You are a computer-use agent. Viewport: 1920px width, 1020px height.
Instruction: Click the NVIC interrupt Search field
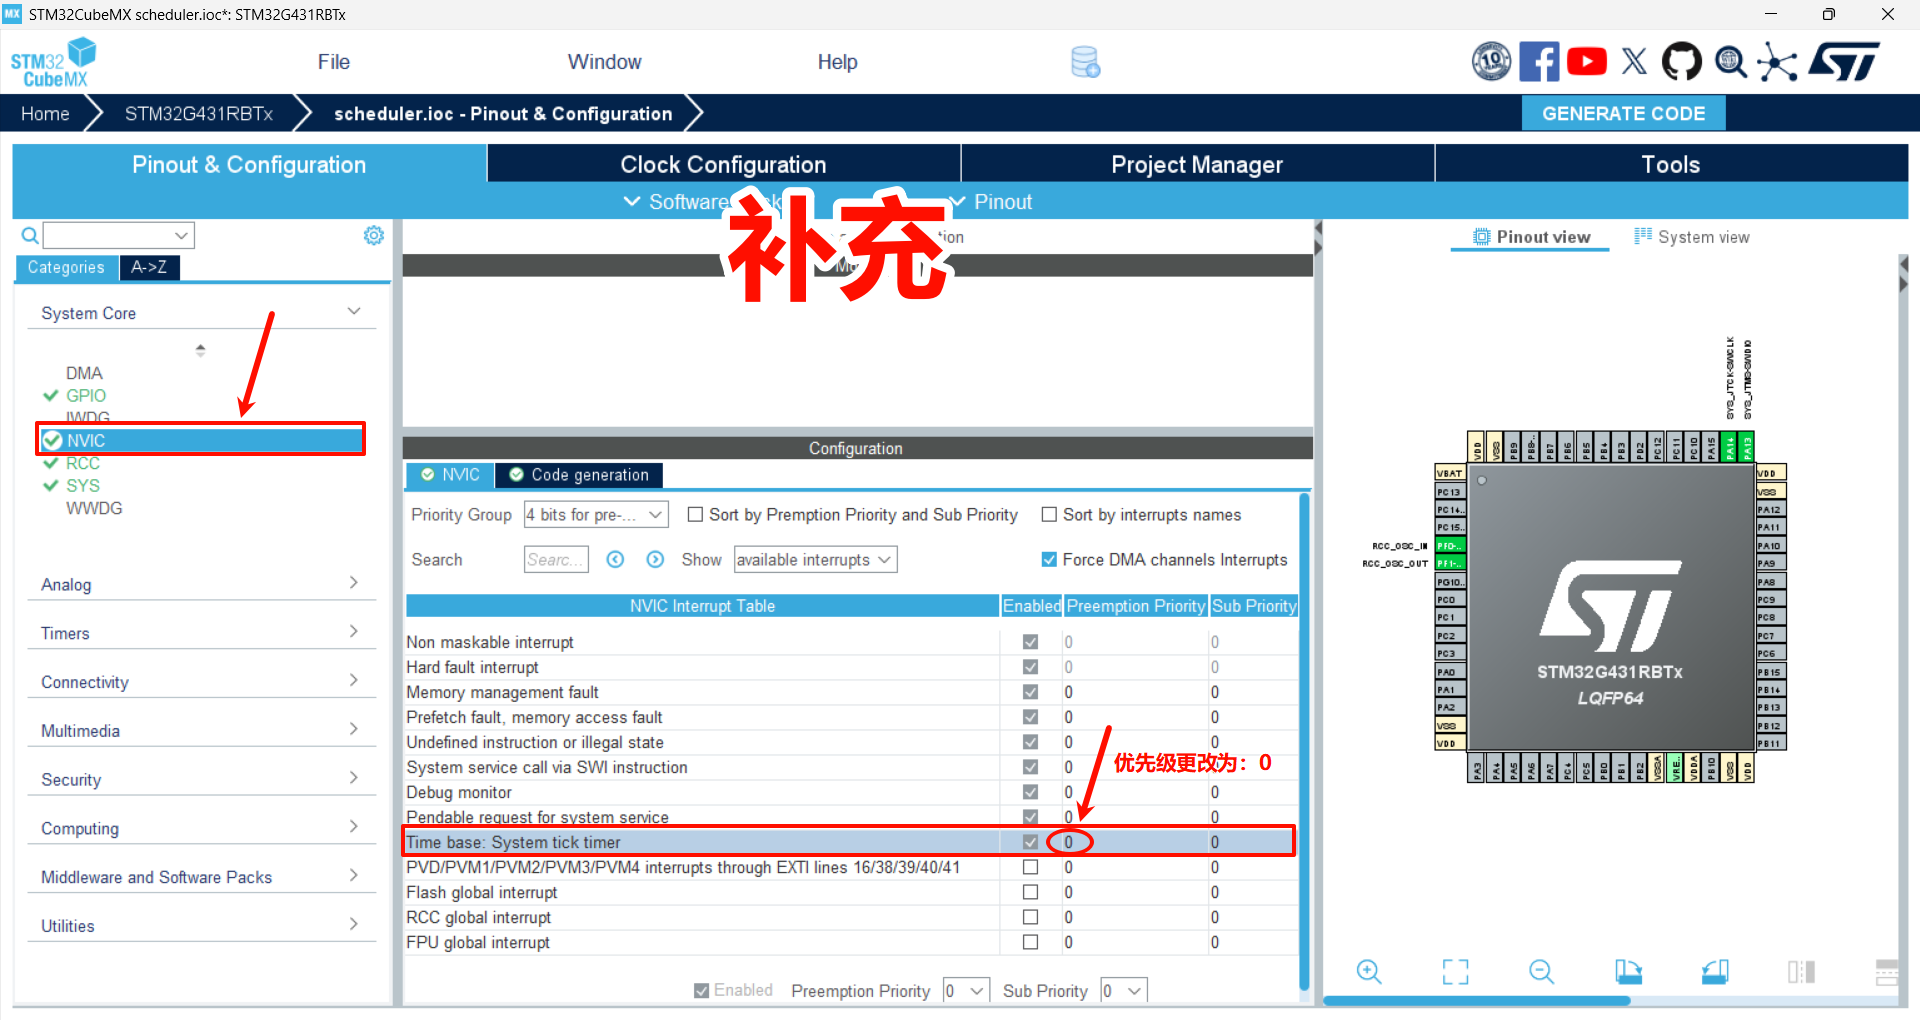[556, 560]
